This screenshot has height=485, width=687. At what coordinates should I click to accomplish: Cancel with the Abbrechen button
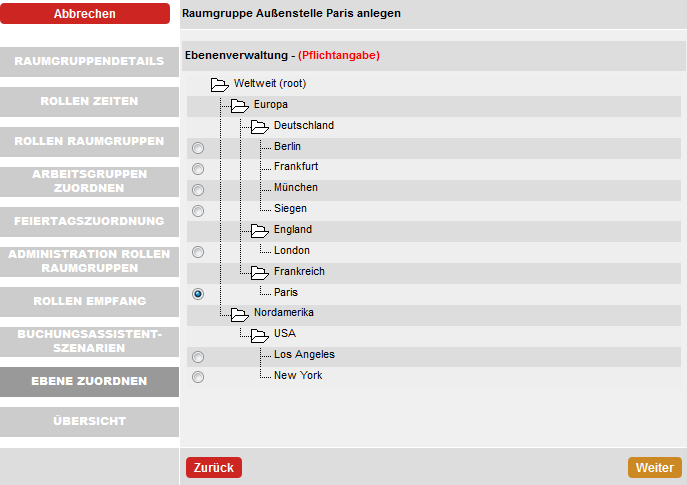85,14
